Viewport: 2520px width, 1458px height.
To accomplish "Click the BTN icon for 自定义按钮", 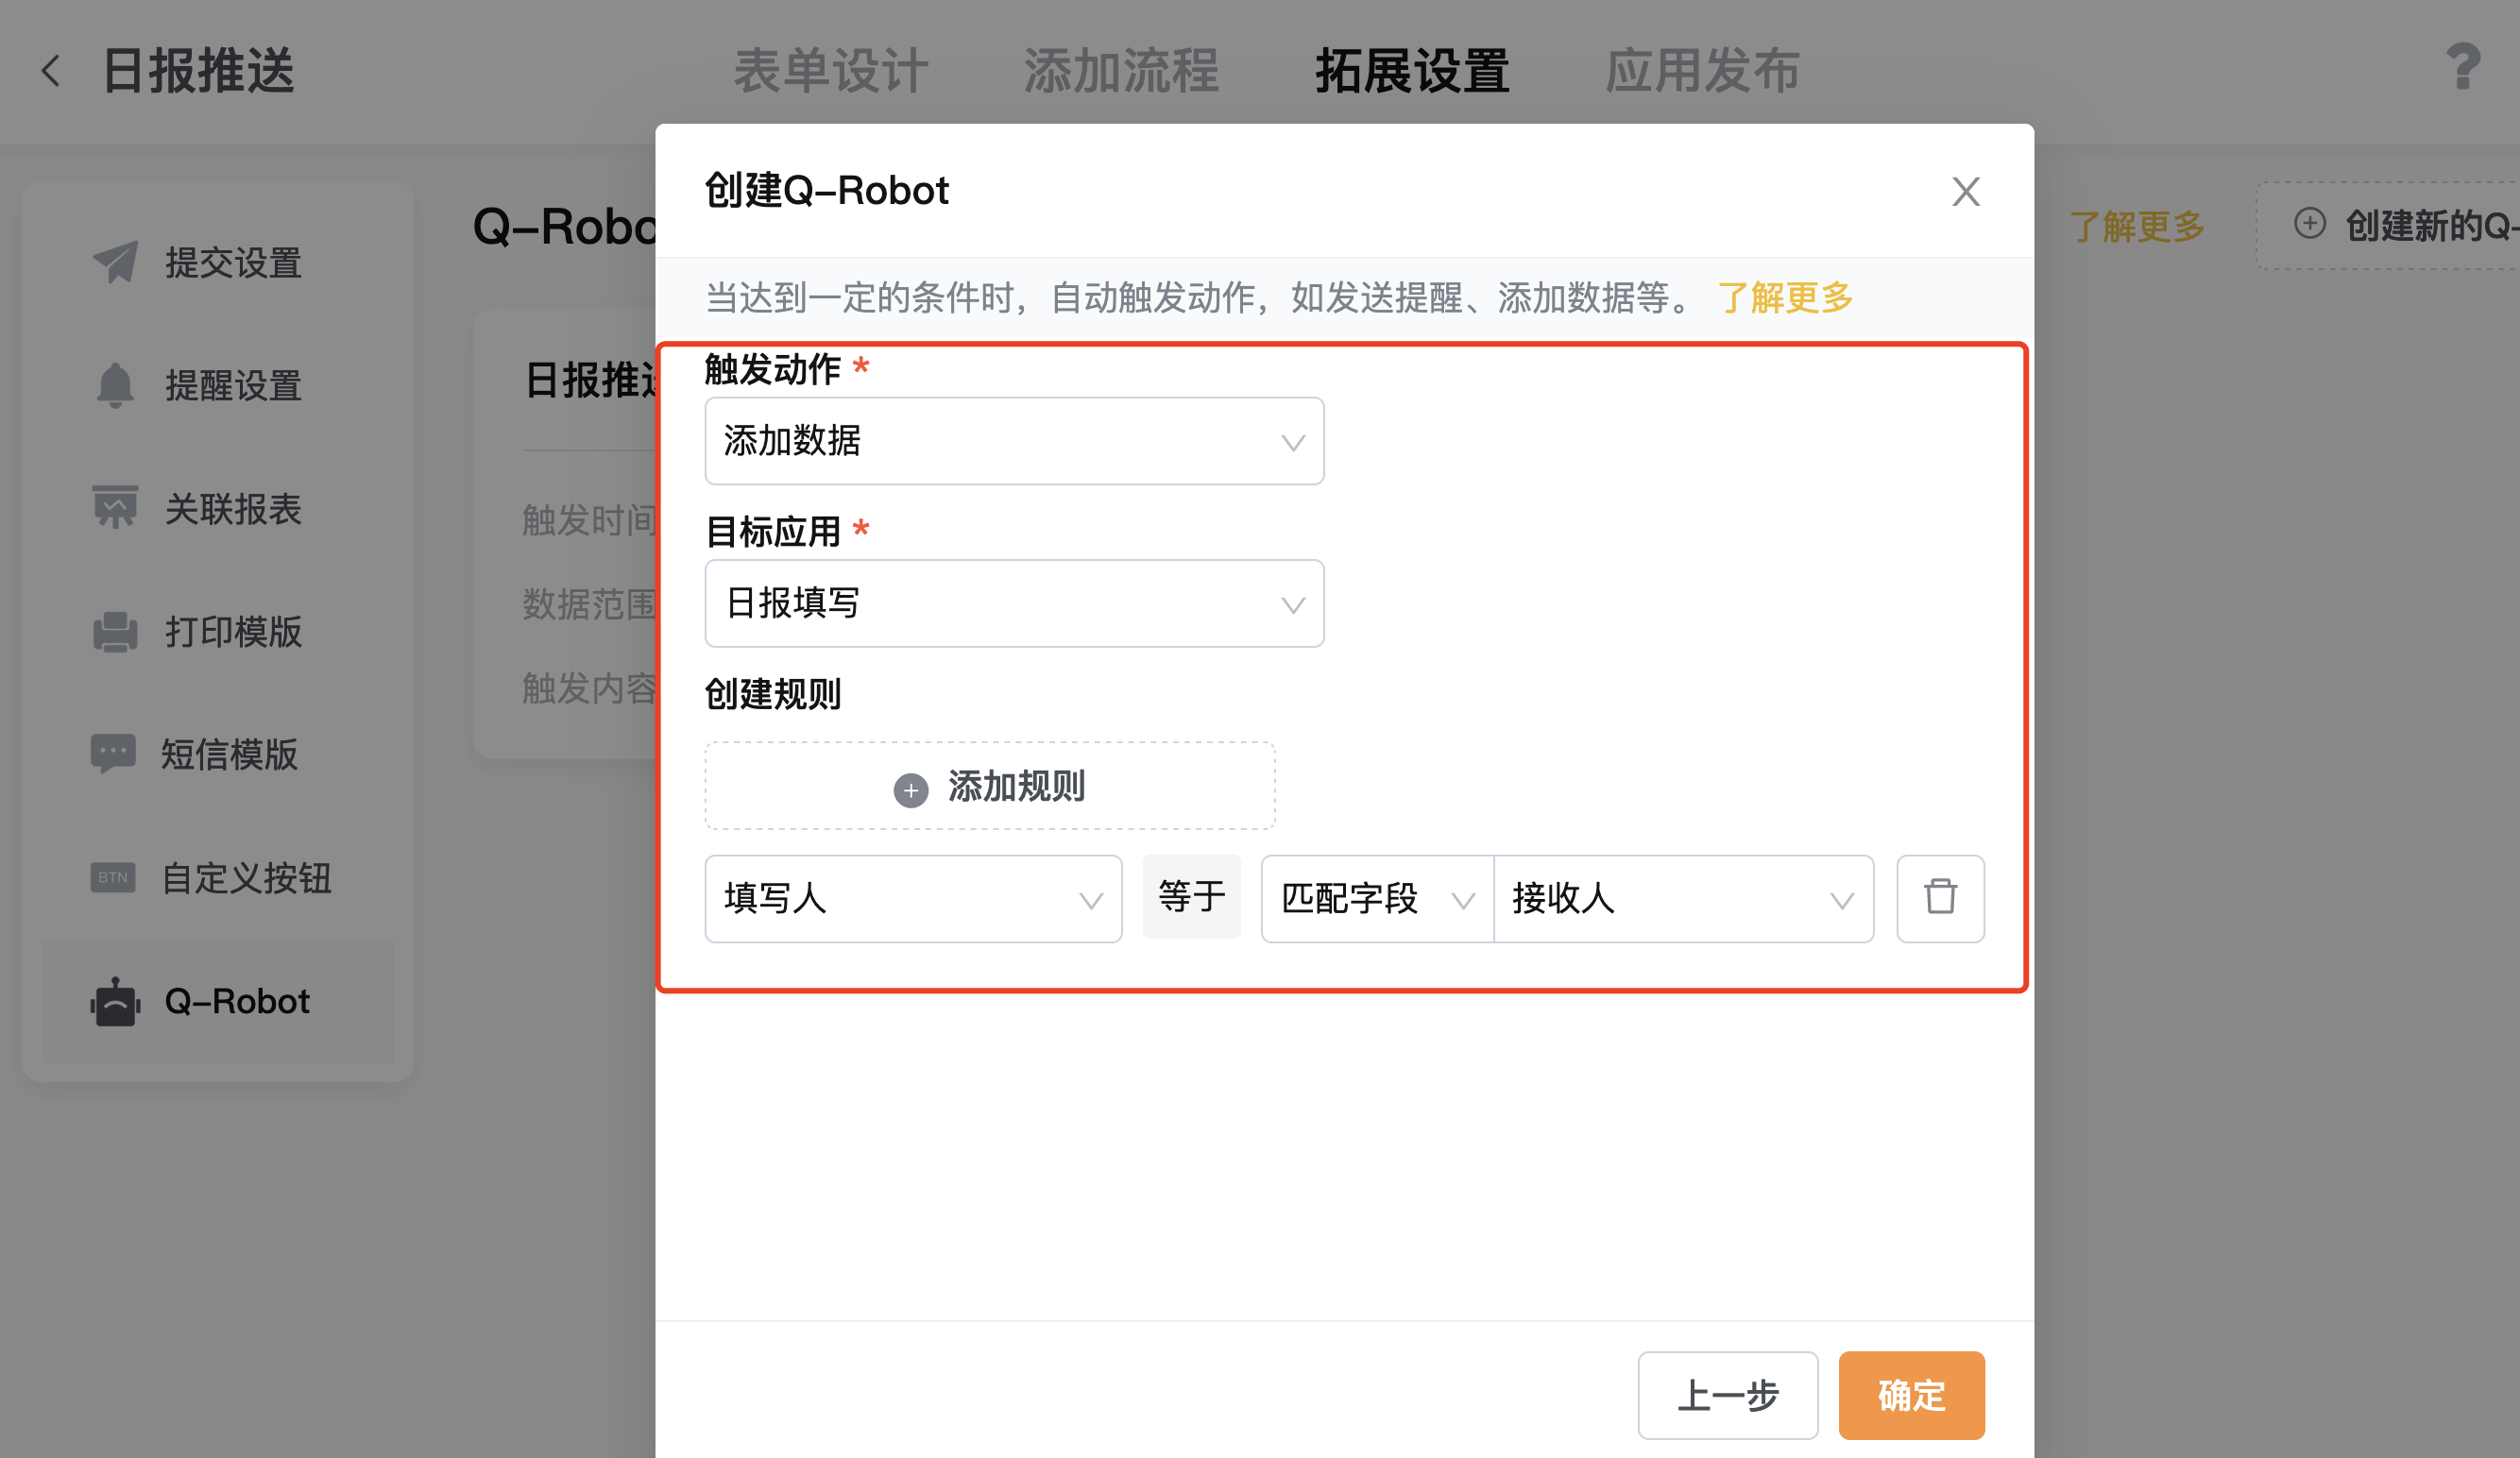I will (x=113, y=877).
